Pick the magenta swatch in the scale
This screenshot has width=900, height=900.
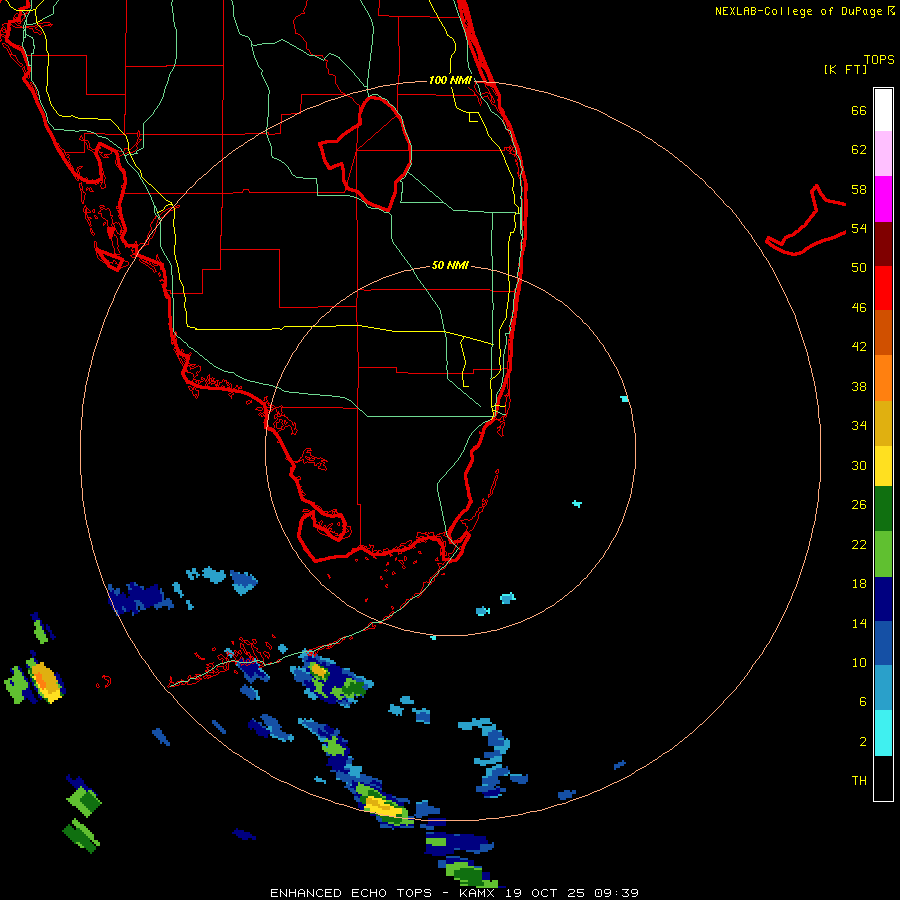[x=883, y=199]
